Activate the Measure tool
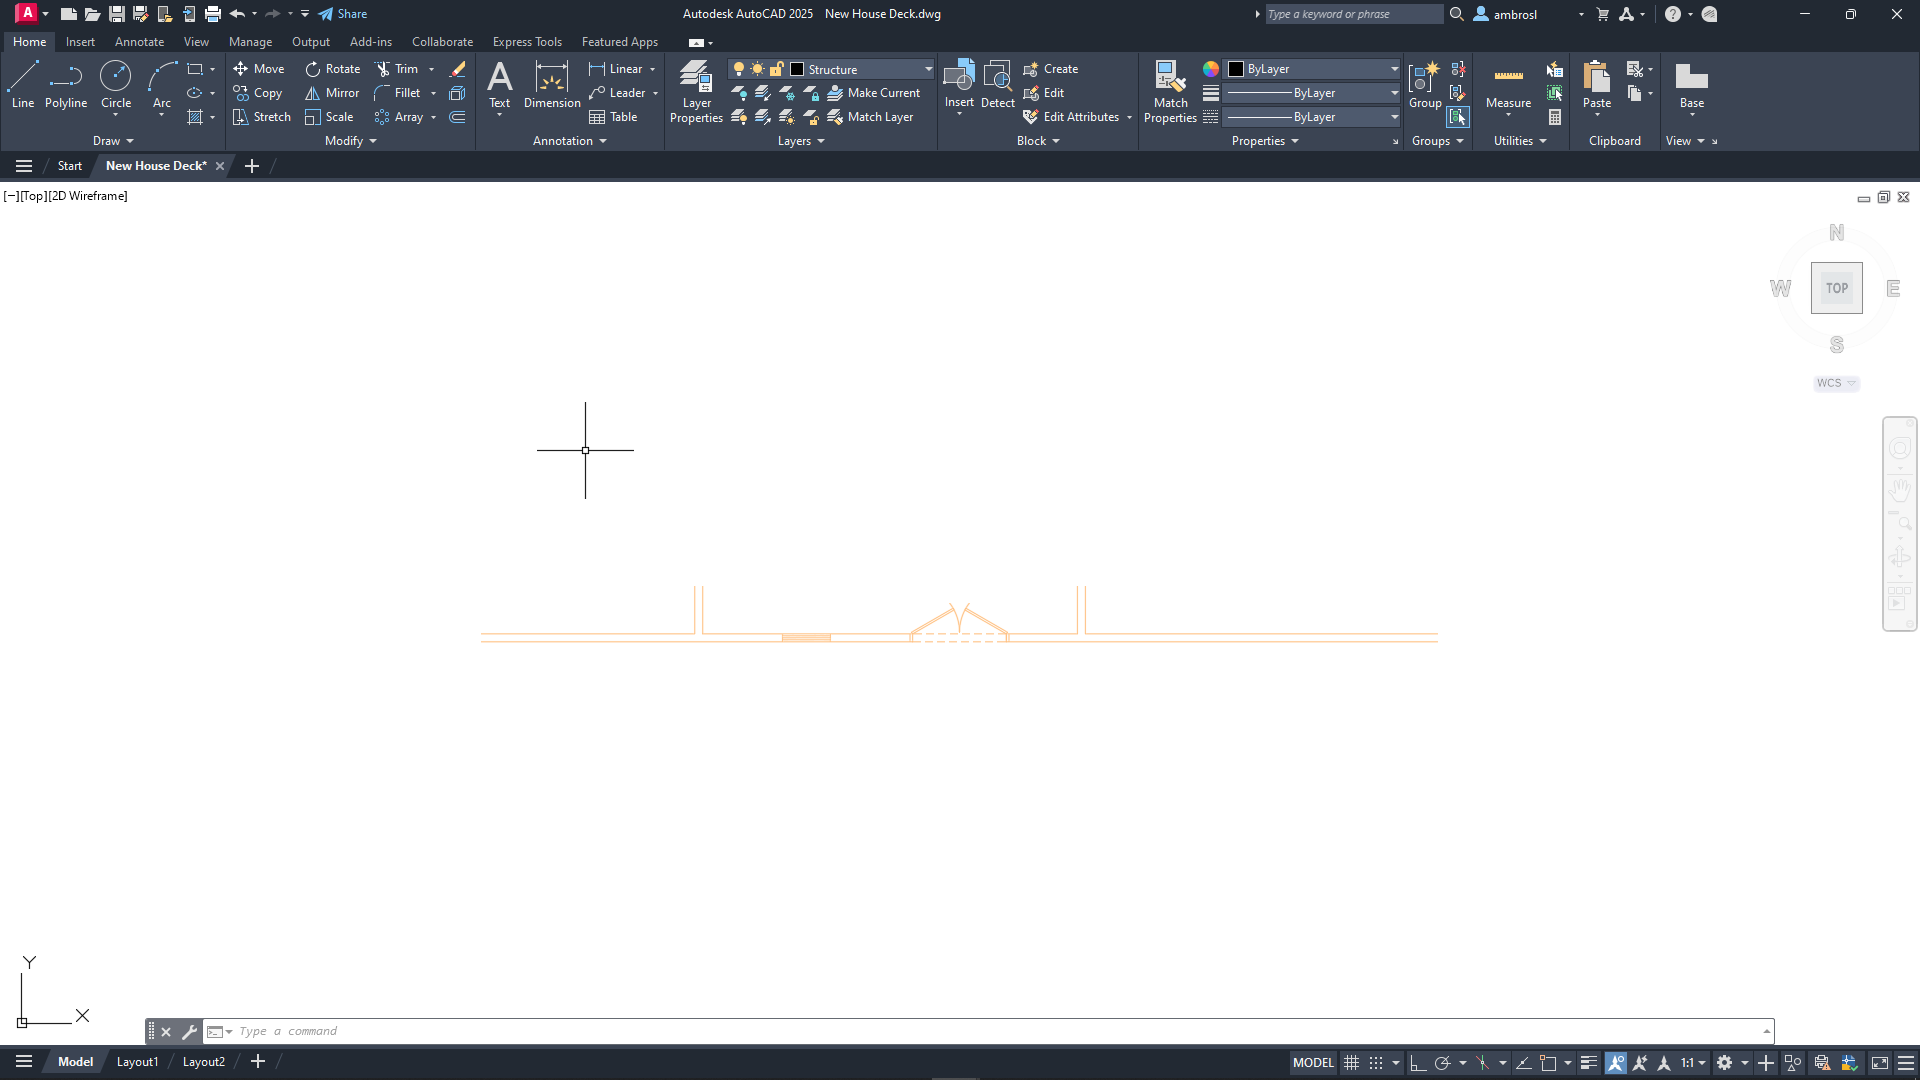Viewport: 1920px width, 1080px height. coord(1508,86)
